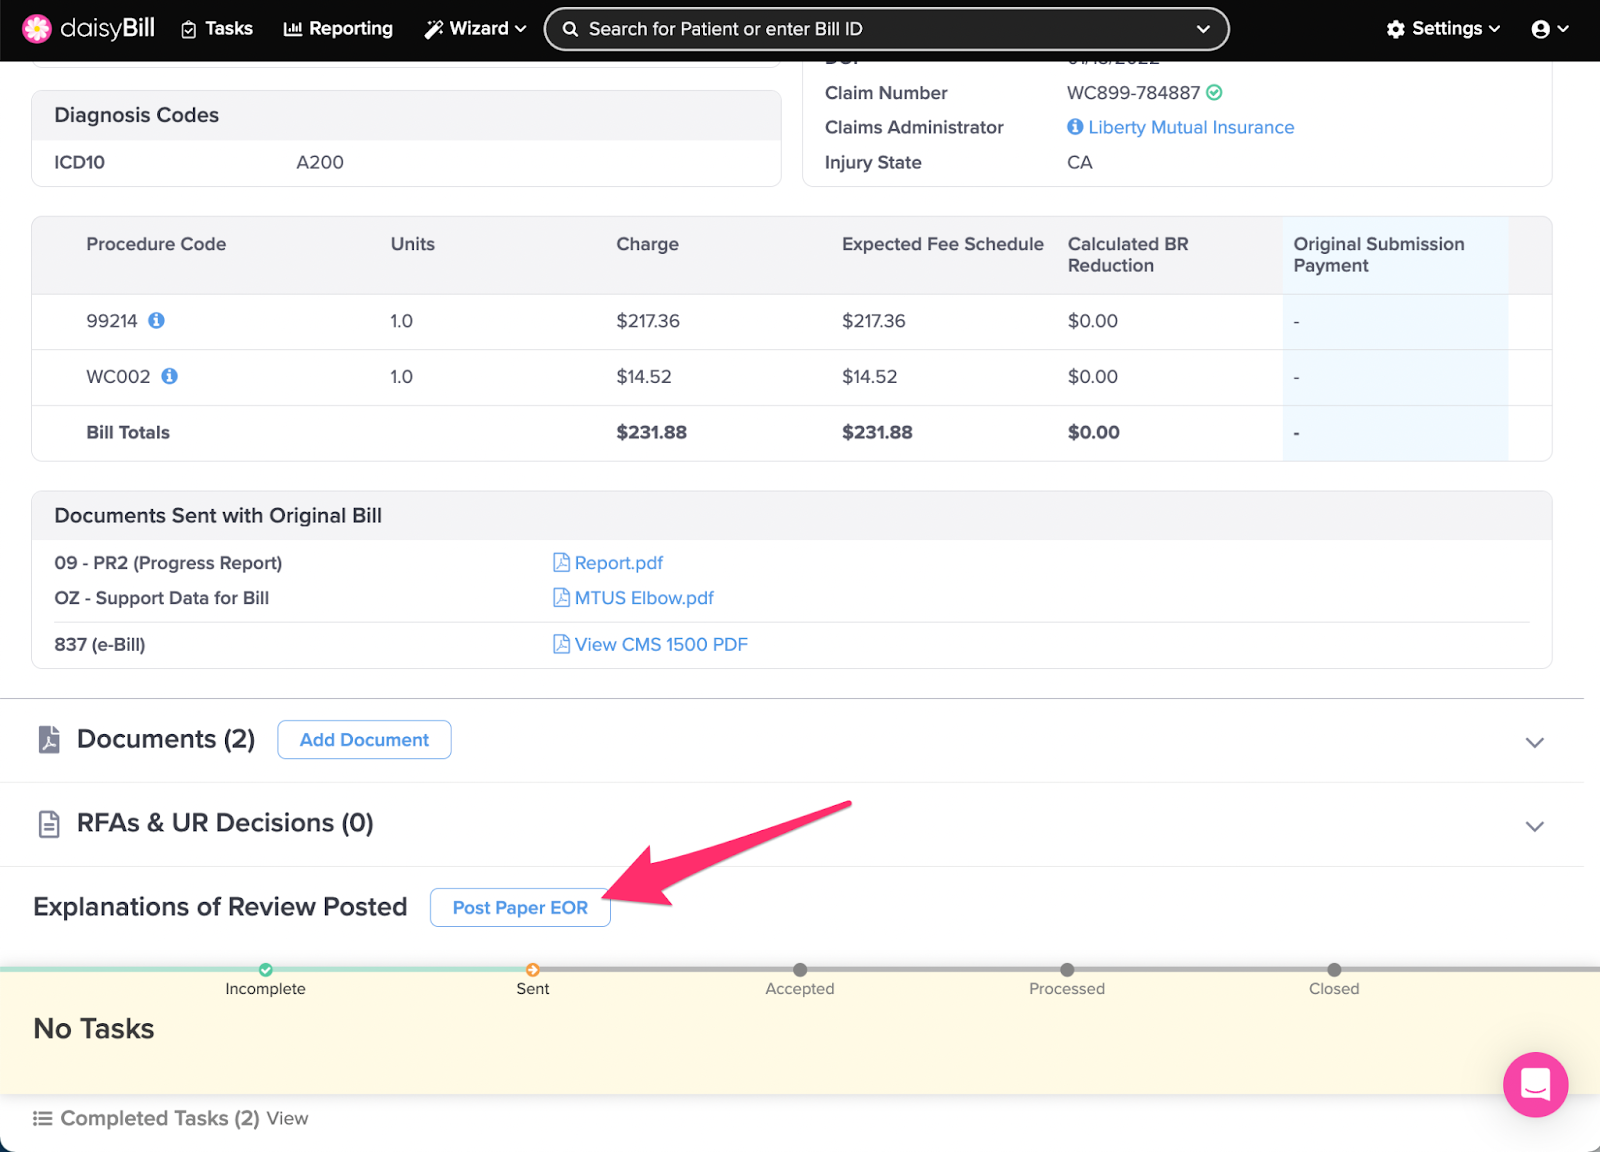Click the daisyBill logo
The height and width of the screenshot is (1152, 1600).
[x=88, y=29]
